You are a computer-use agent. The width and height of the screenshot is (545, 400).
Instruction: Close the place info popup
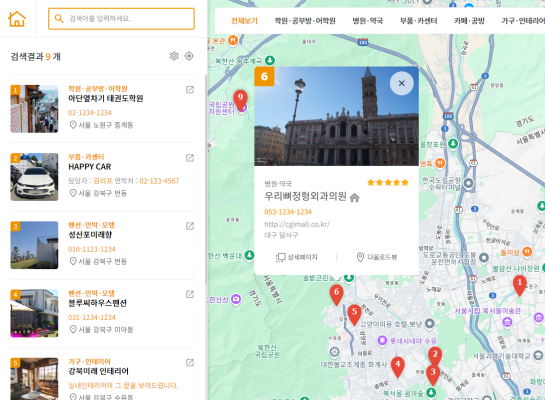point(402,83)
